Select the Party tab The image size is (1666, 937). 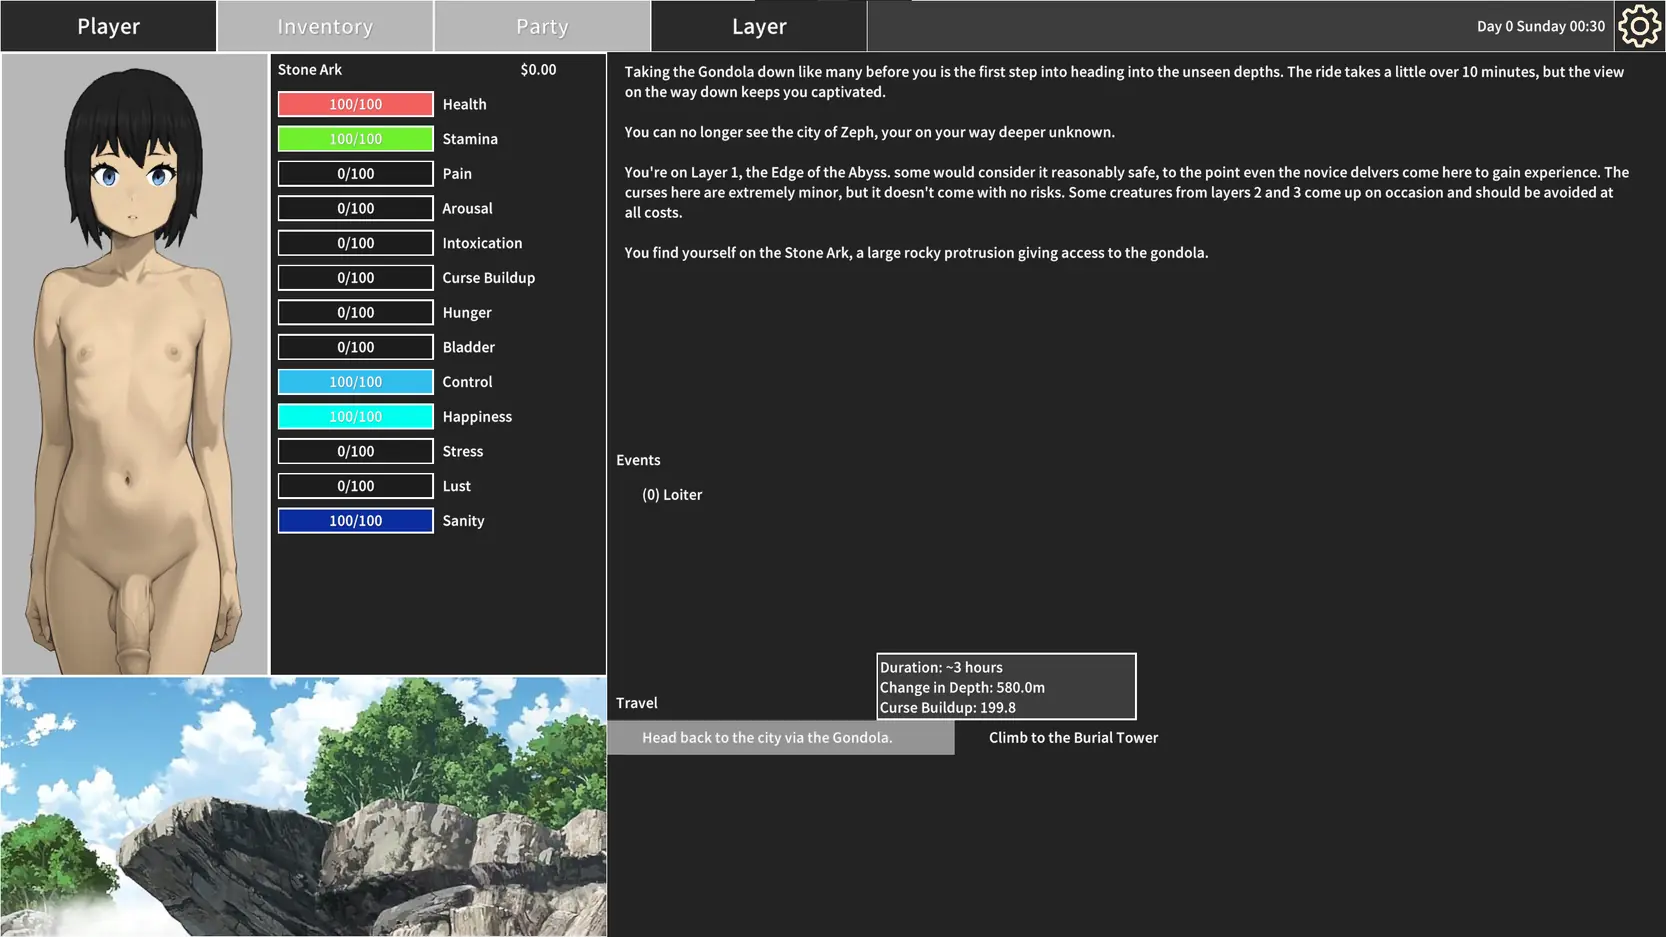(x=542, y=26)
